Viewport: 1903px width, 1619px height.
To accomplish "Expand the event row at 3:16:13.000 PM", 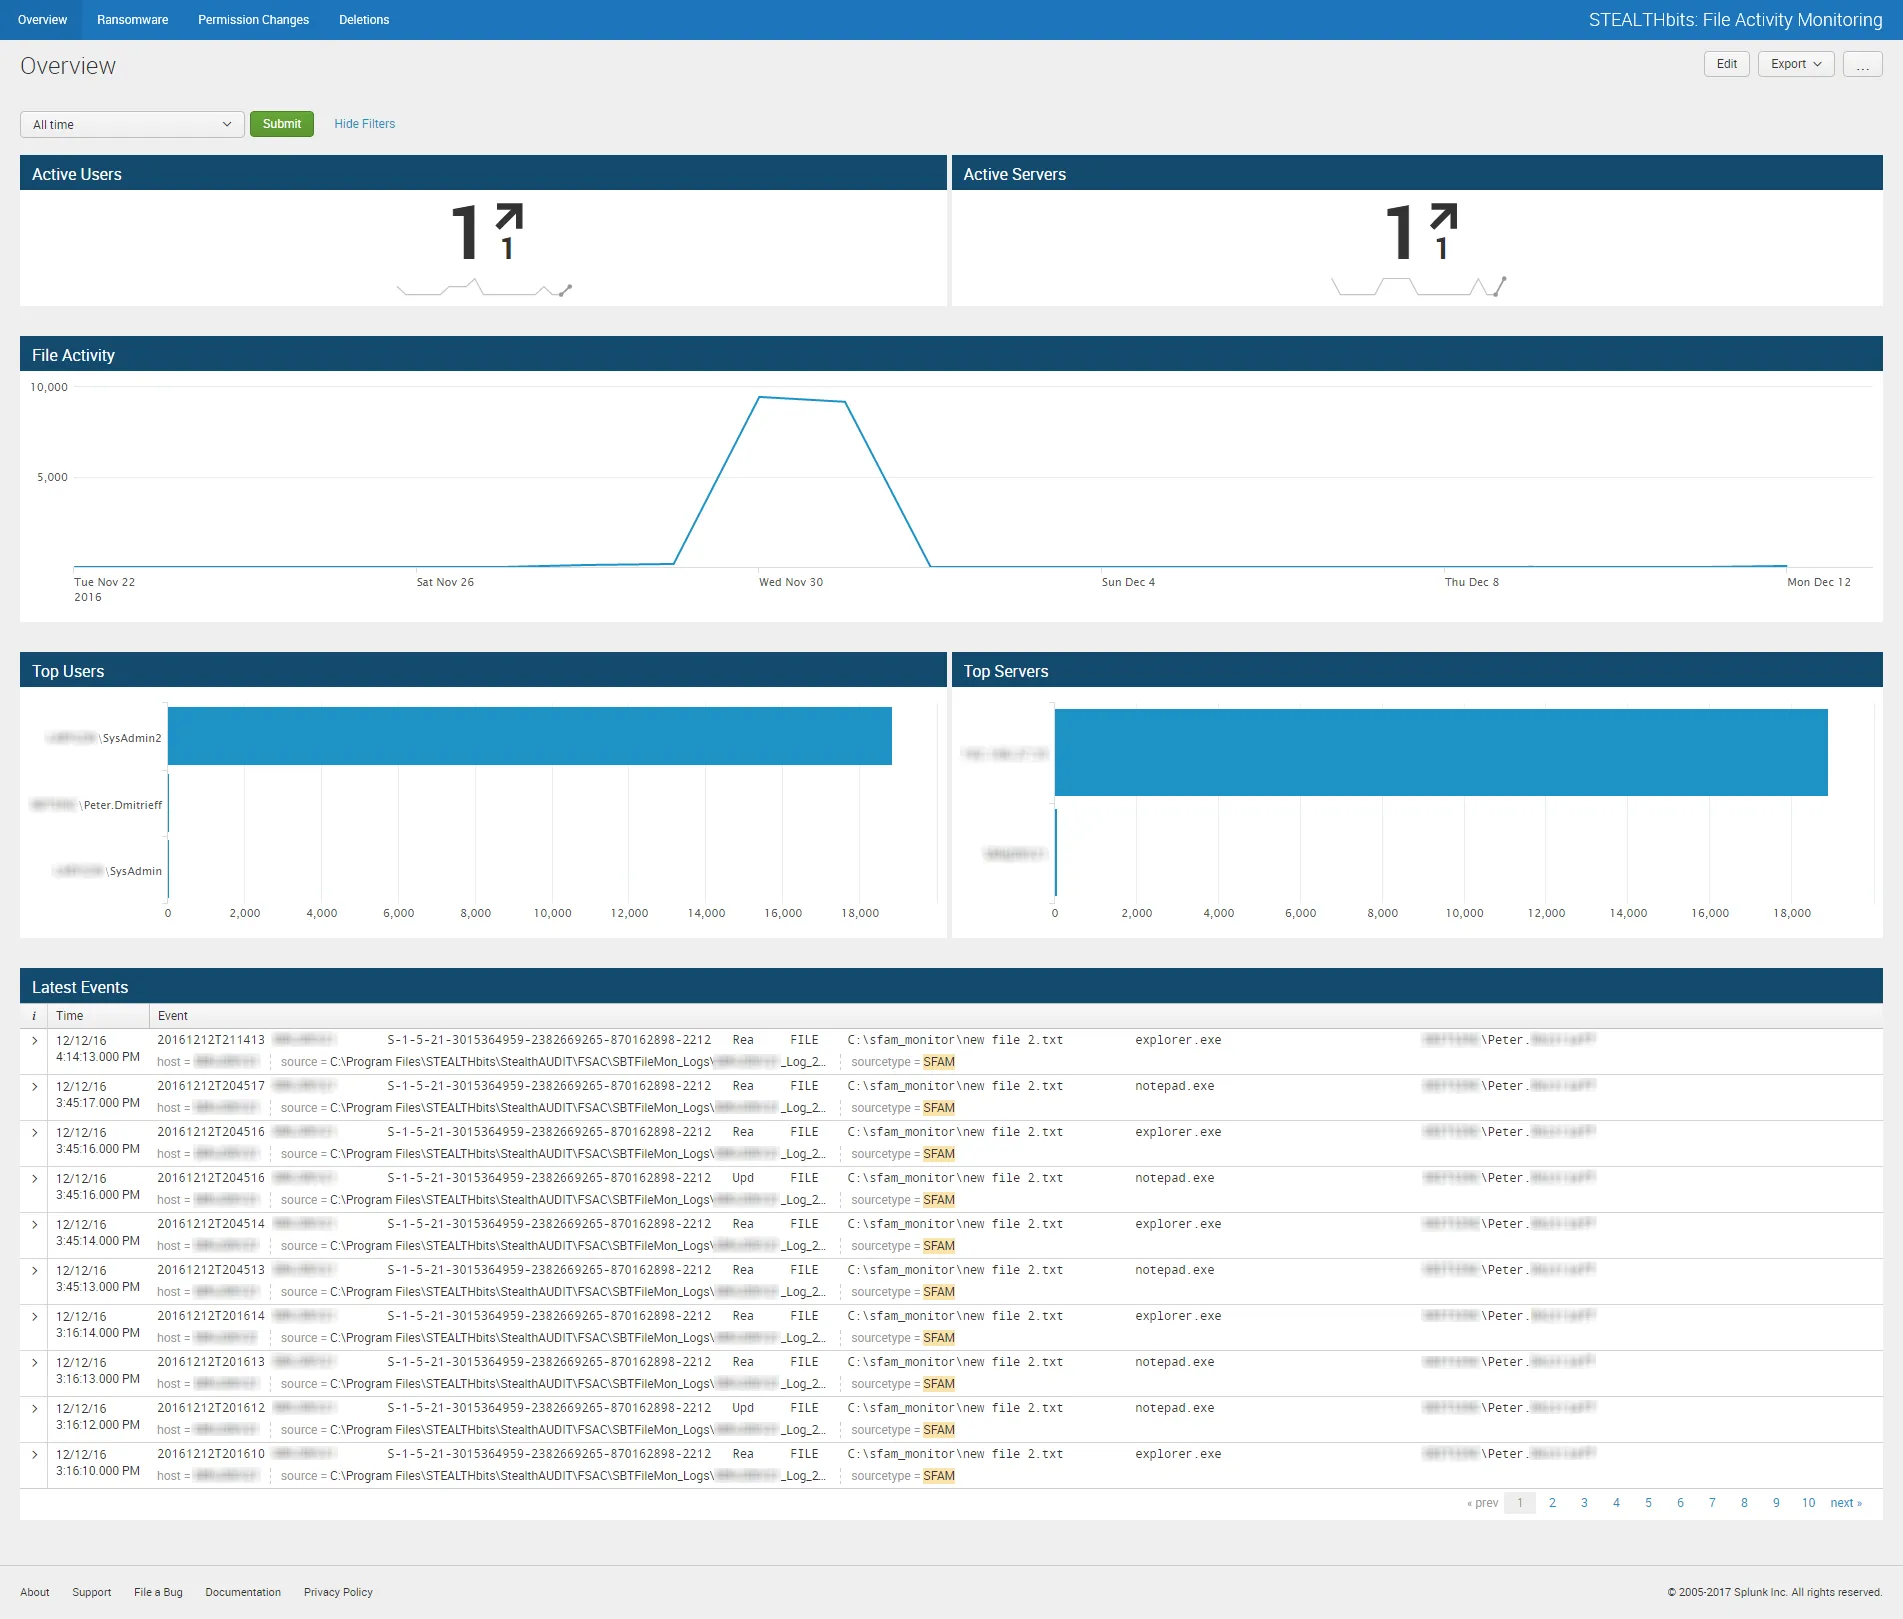I will [x=34, y=1363].
